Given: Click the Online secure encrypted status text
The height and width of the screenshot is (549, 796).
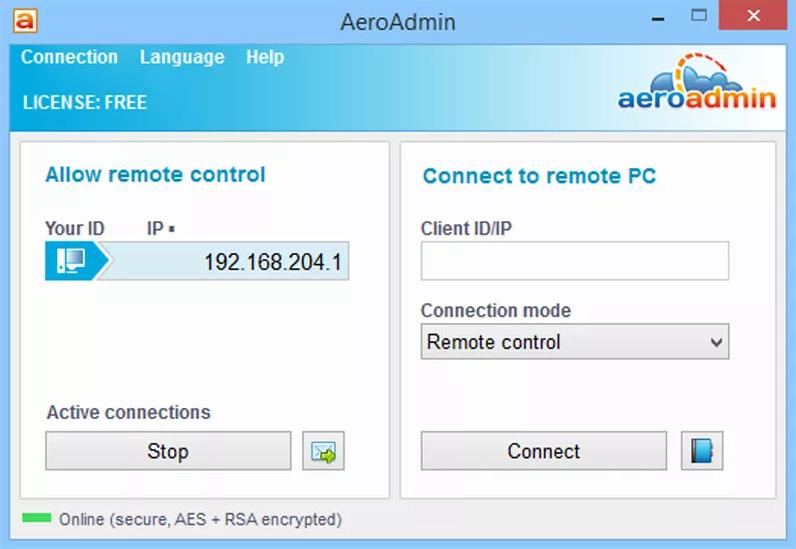Looking at the screenshot, I should (x=201, y=520).
